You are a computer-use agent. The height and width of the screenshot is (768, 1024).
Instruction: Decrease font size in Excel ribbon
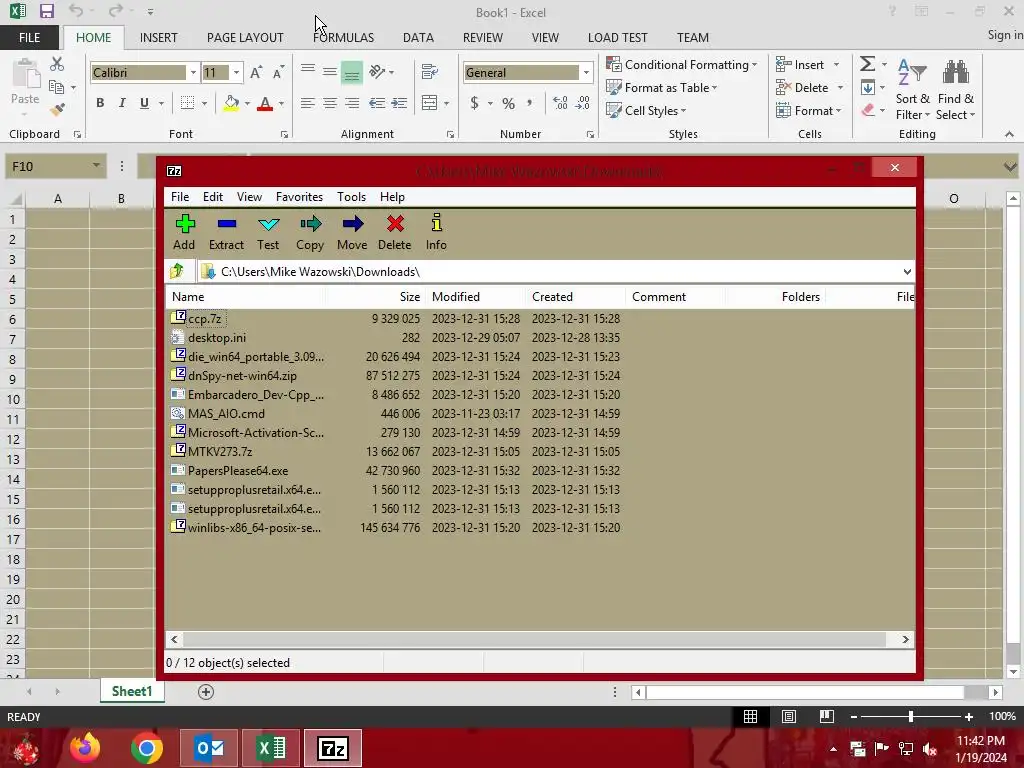278,72
